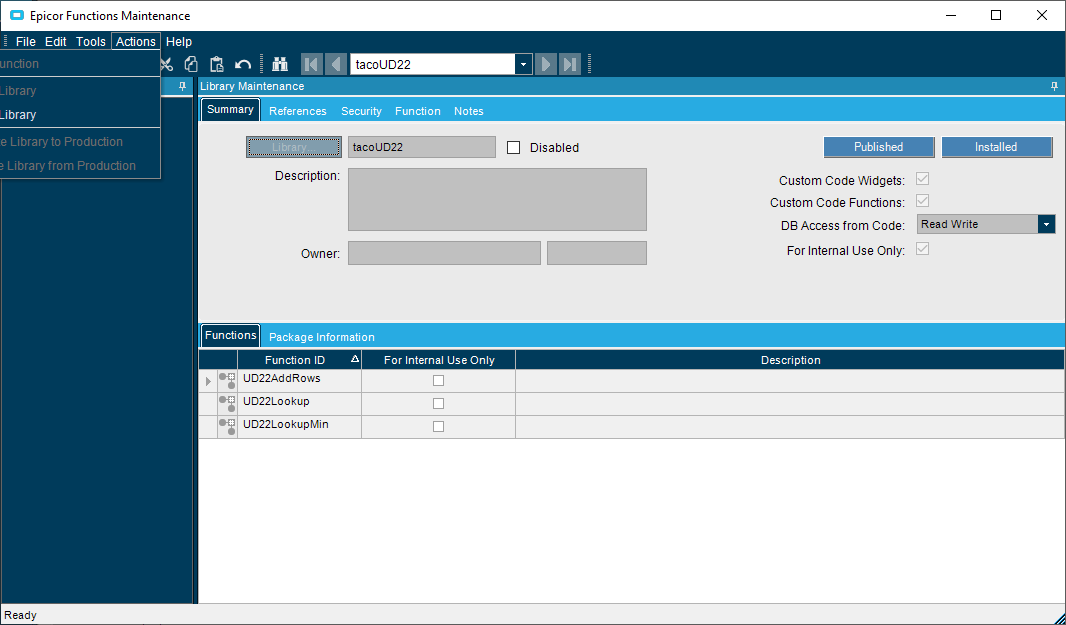Screen dimensions: 1066x625
Task: Click the Undo arrow icon
Action: click(243, 65)
